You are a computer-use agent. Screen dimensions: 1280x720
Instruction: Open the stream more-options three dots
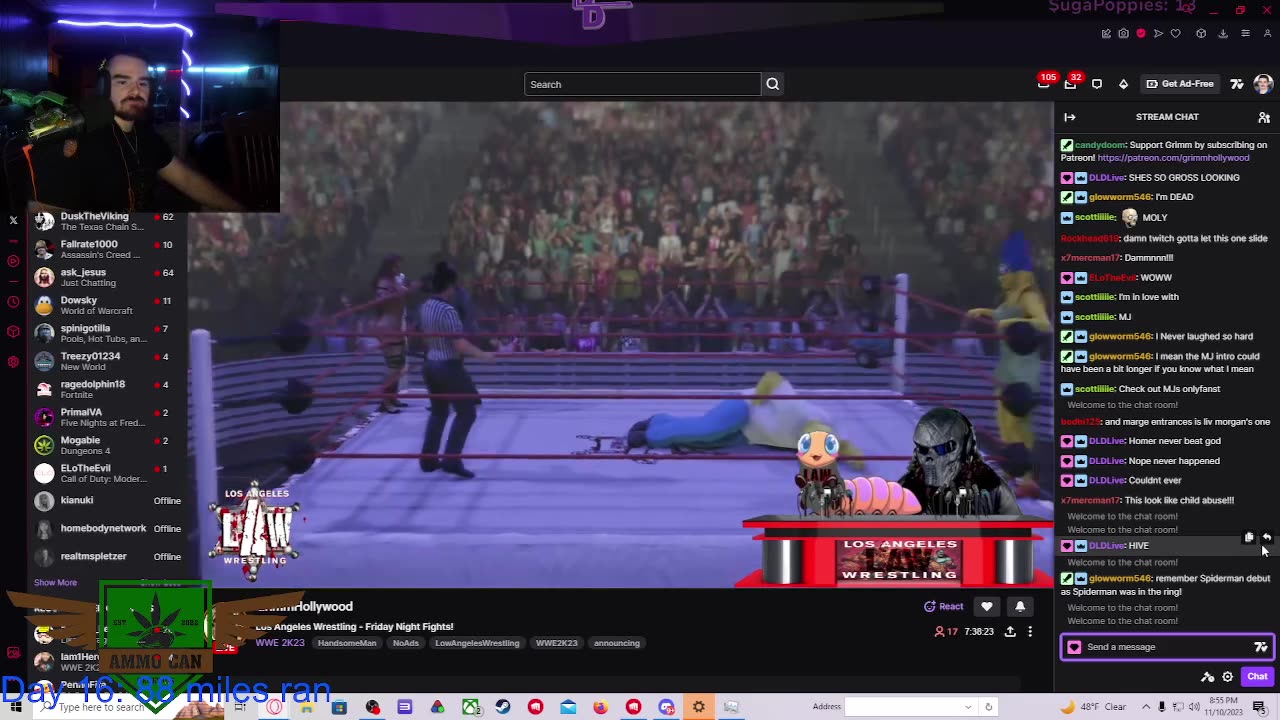click(1029, 631)
